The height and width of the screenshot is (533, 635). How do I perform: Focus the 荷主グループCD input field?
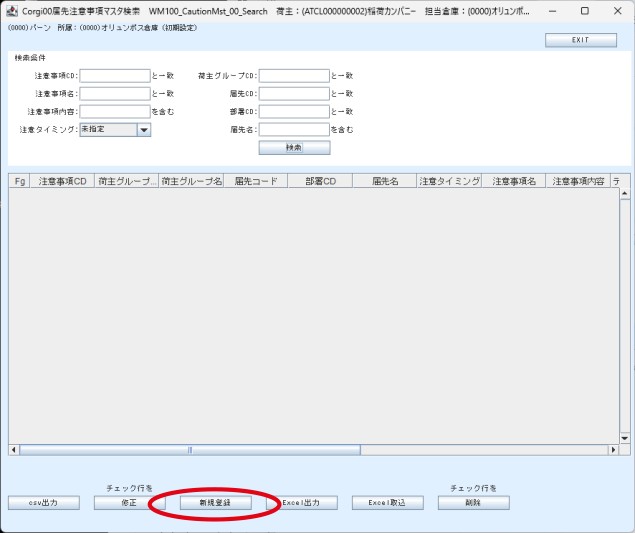pos(294,76)
